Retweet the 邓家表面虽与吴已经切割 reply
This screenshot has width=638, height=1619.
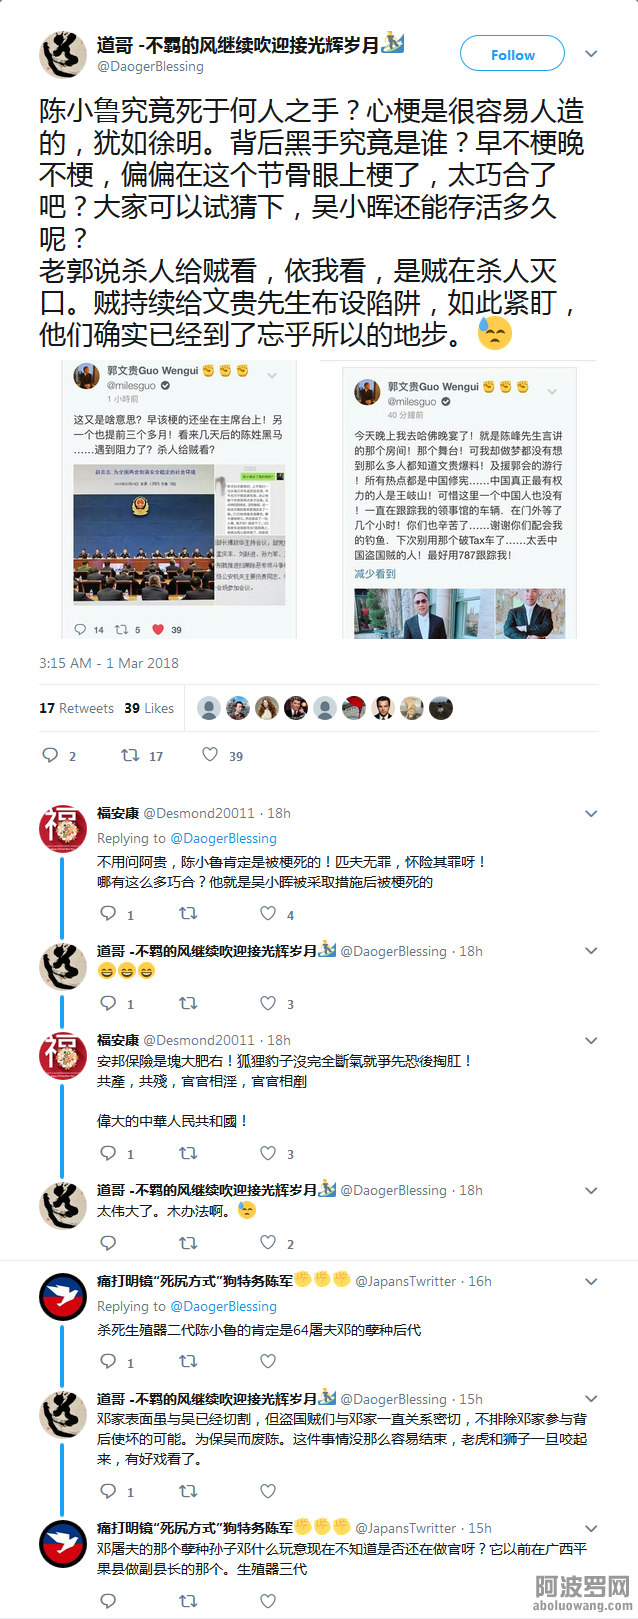(188, 1491)
